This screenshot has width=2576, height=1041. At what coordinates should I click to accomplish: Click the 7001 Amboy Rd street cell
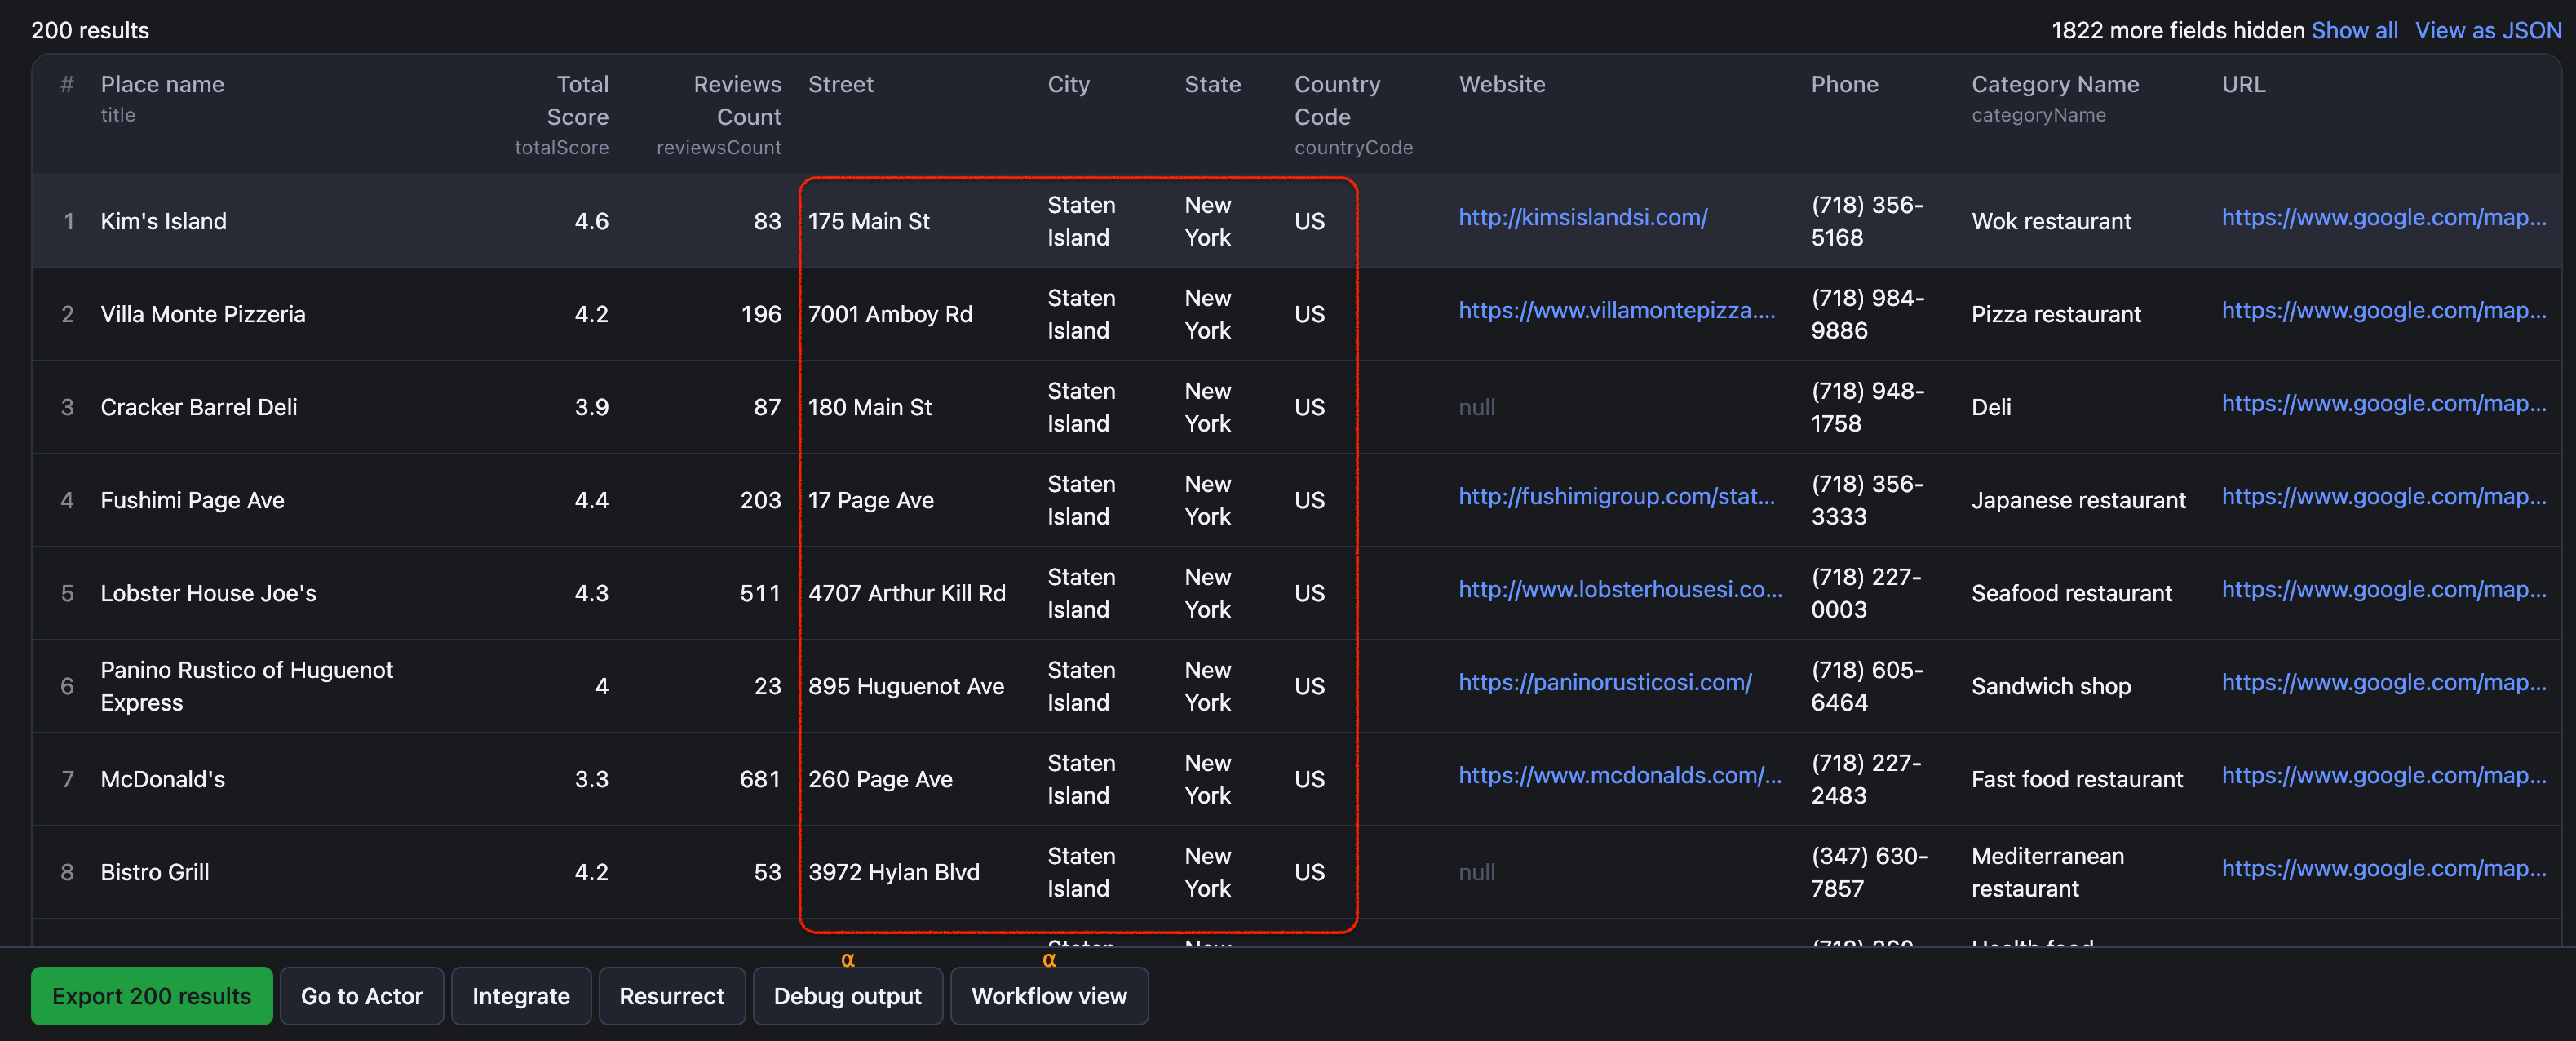point(890,314)
